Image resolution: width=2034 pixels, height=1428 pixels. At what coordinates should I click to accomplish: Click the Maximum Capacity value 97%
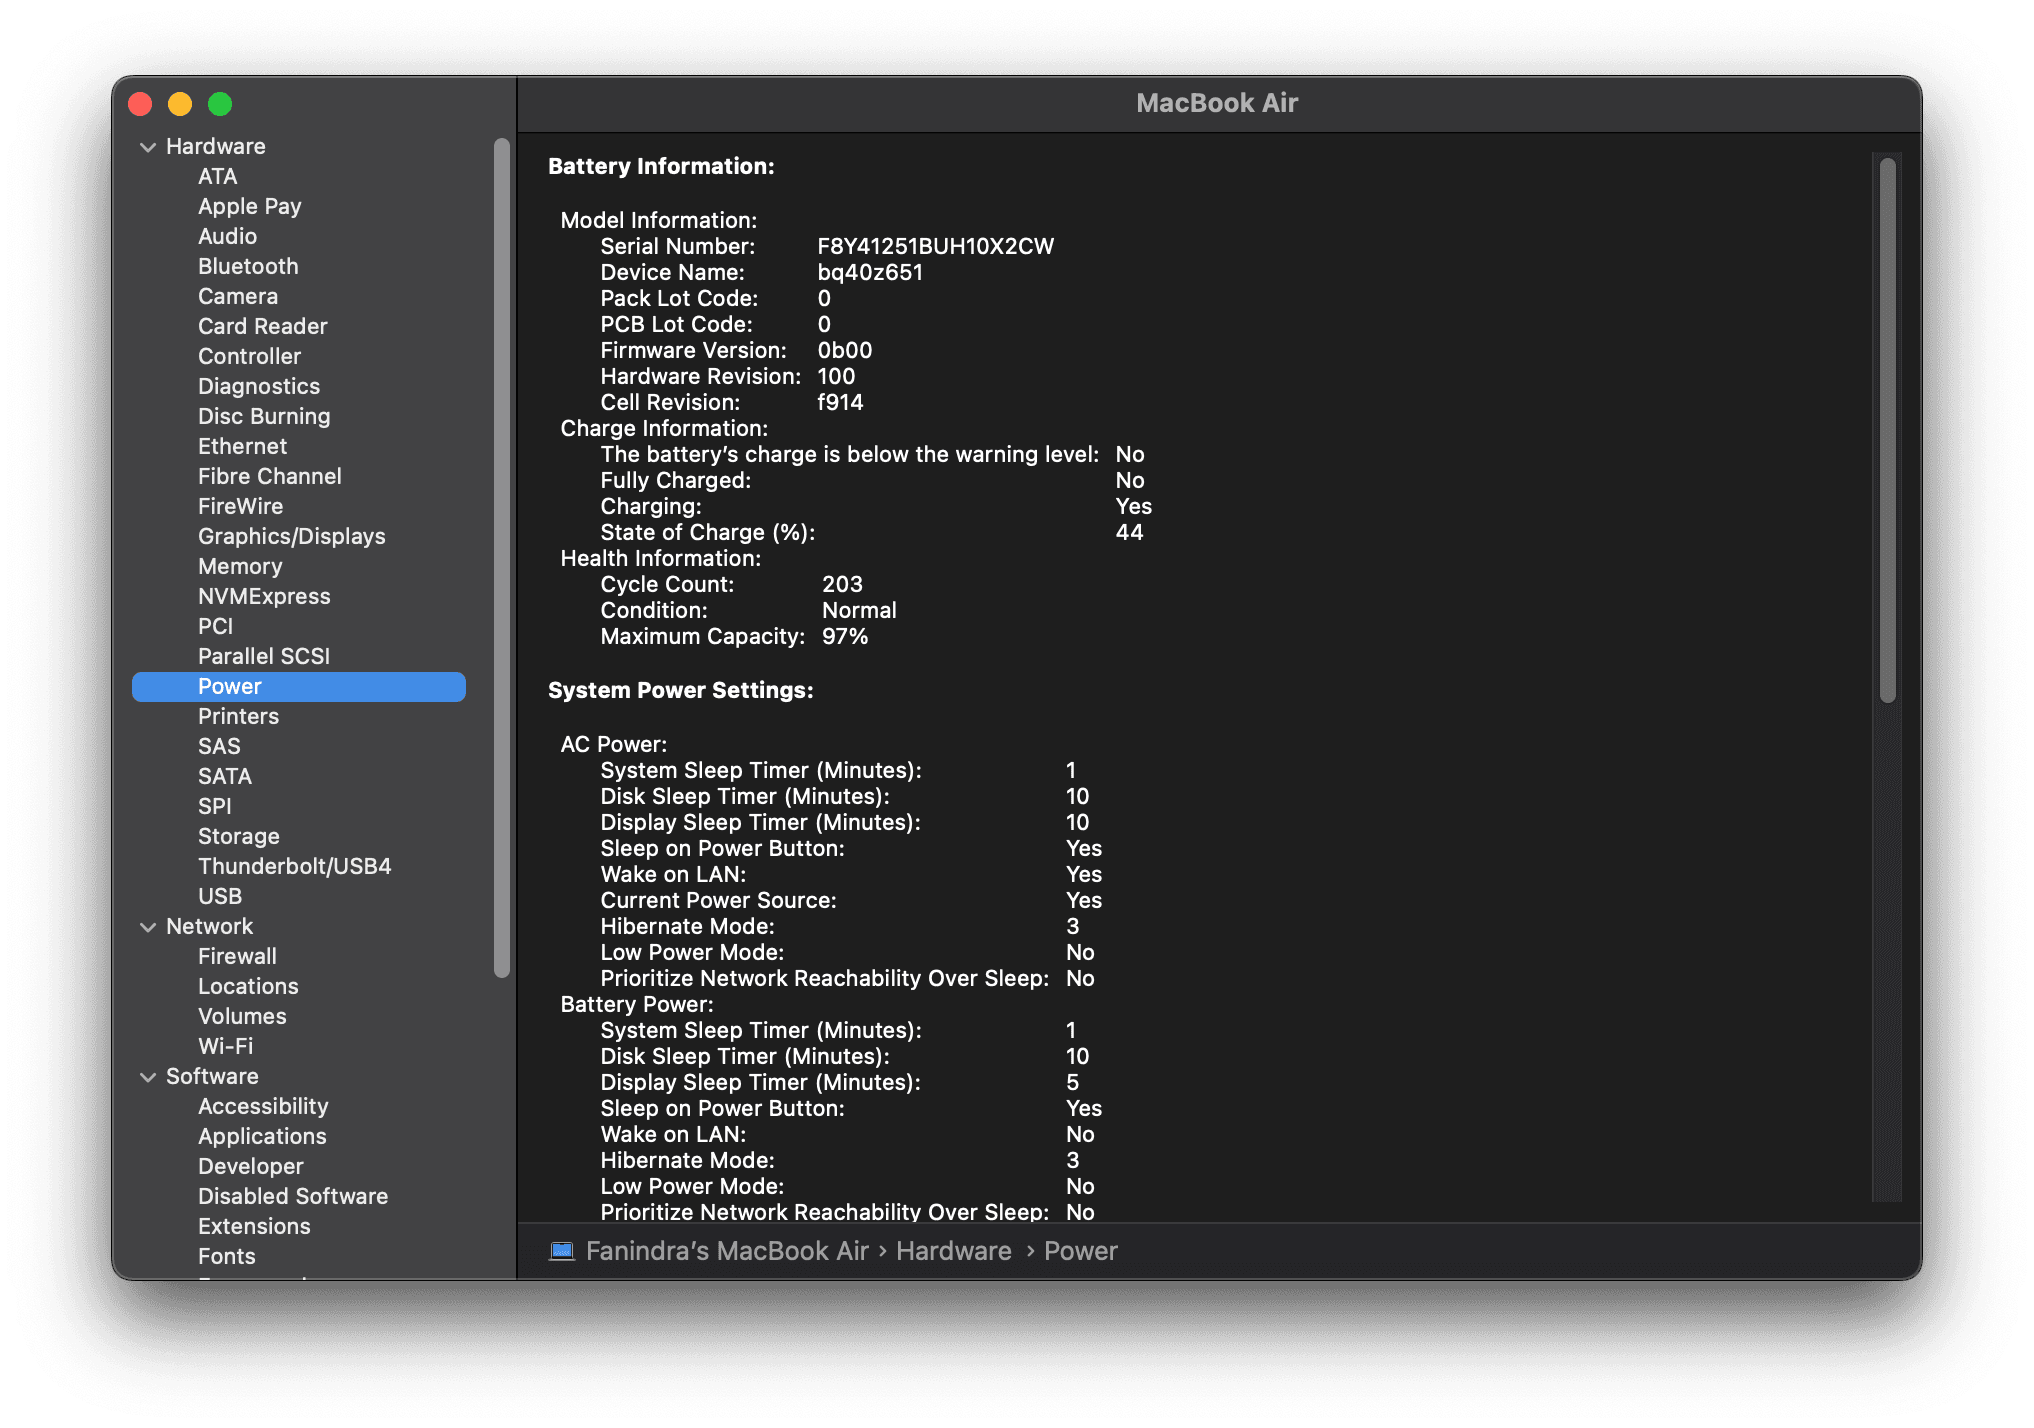pyautogui.click(x=845, y=636)
